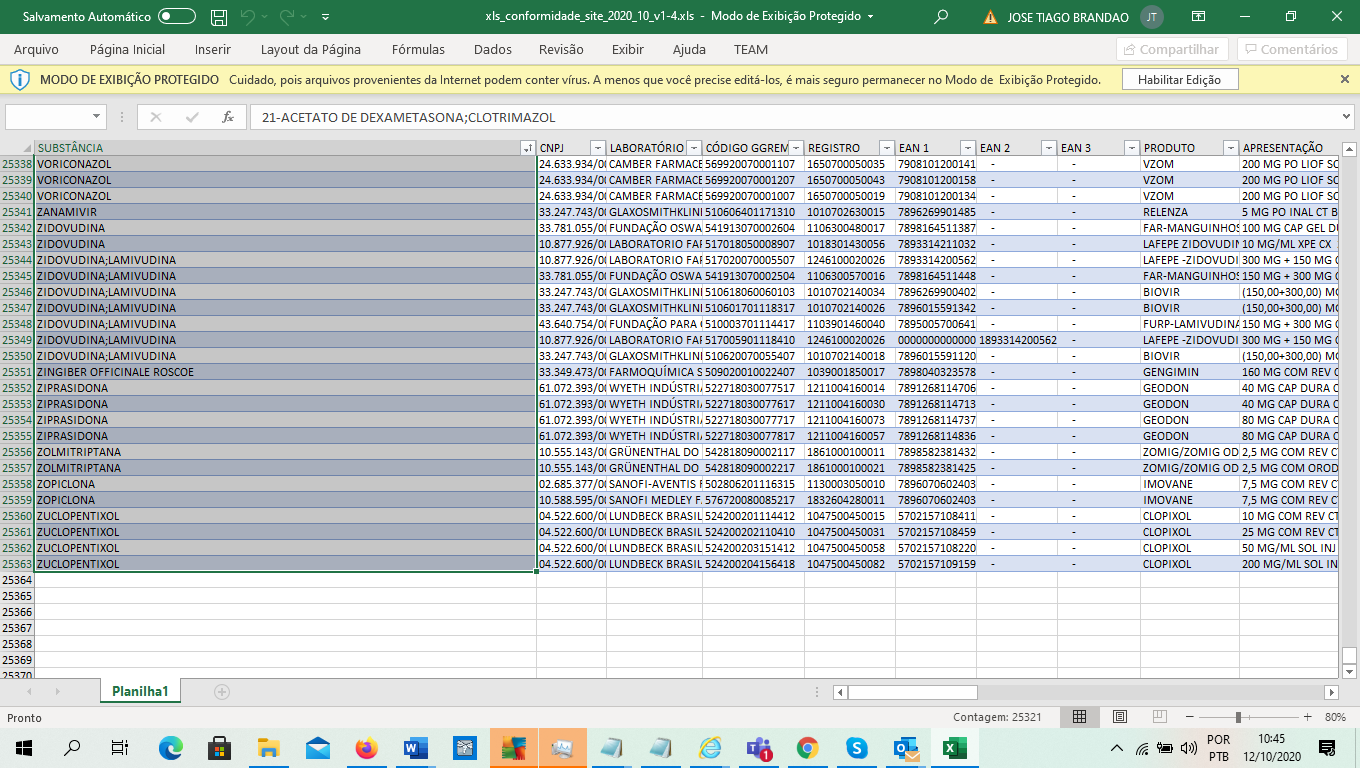Open the quick access toolbar customize arrow
The image size is (1360, 768).
coord(325,17)
